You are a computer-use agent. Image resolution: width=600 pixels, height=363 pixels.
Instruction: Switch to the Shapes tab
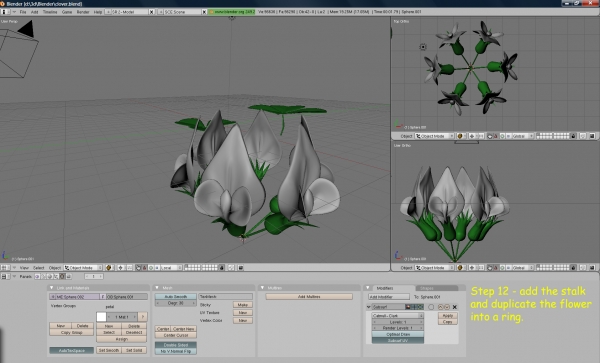[x=437, y=288]
